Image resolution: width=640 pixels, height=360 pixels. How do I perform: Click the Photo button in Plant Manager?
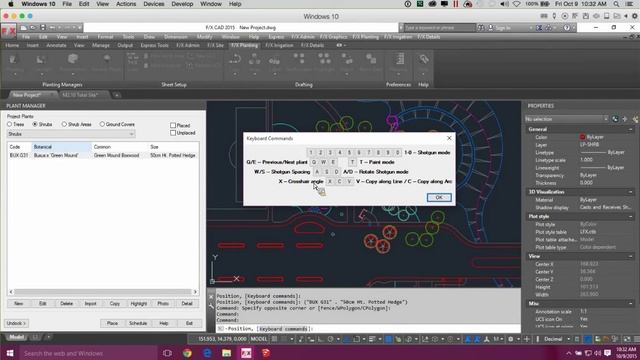[x=163, y=304]
